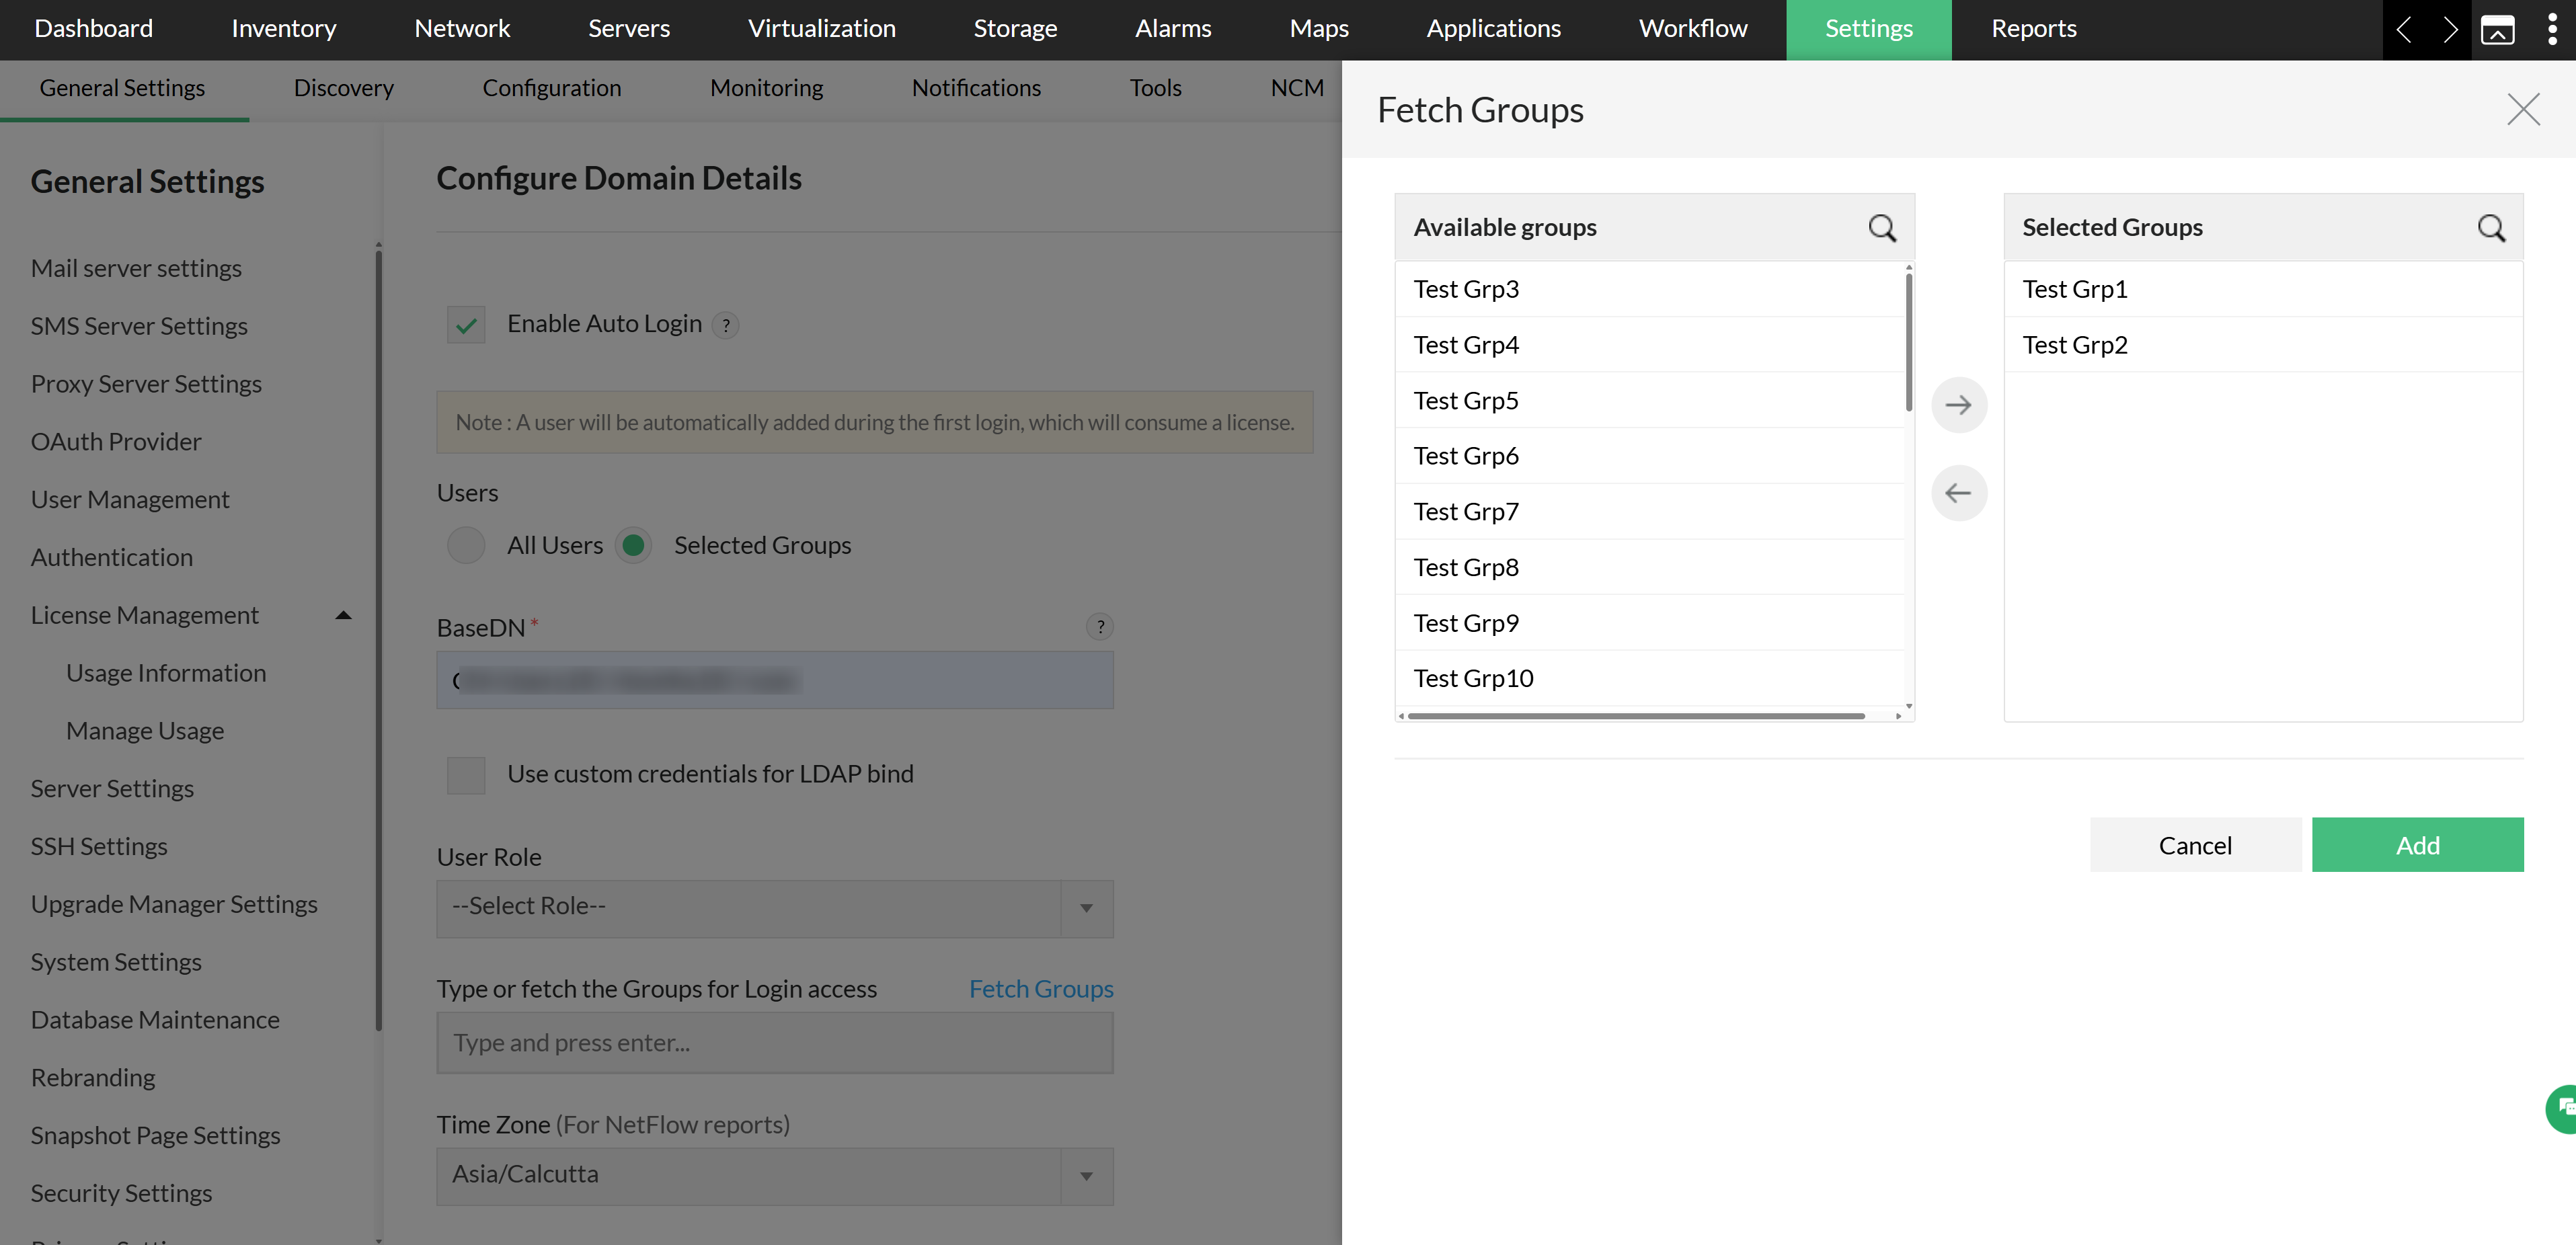Open the Notifications settings tab
Screen dimensions: 2576x1245
coord(976,88)
